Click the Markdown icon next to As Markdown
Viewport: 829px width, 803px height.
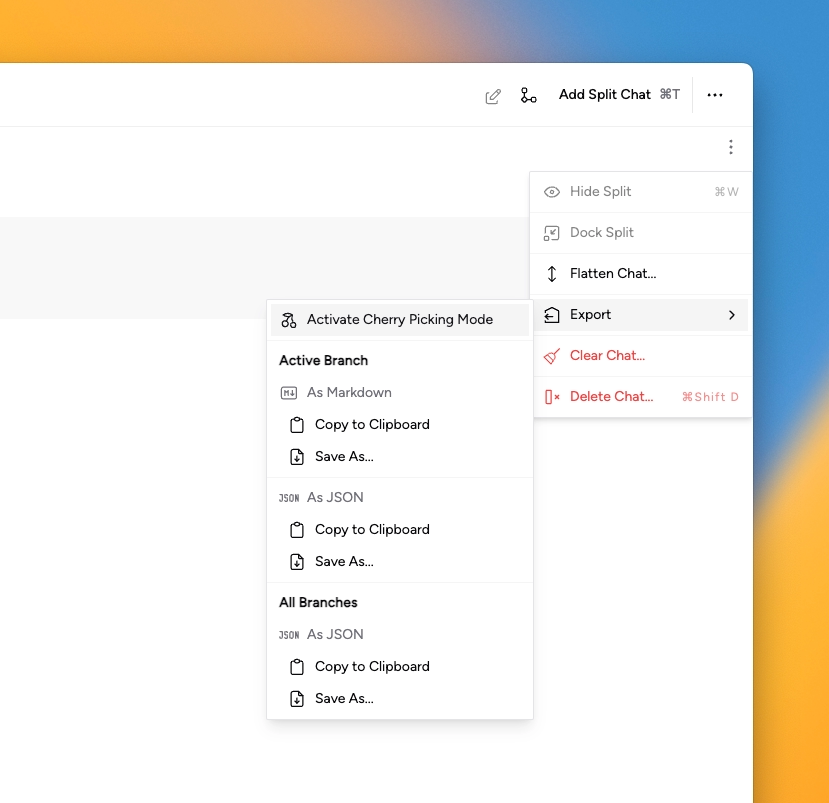tap(290, 392)
